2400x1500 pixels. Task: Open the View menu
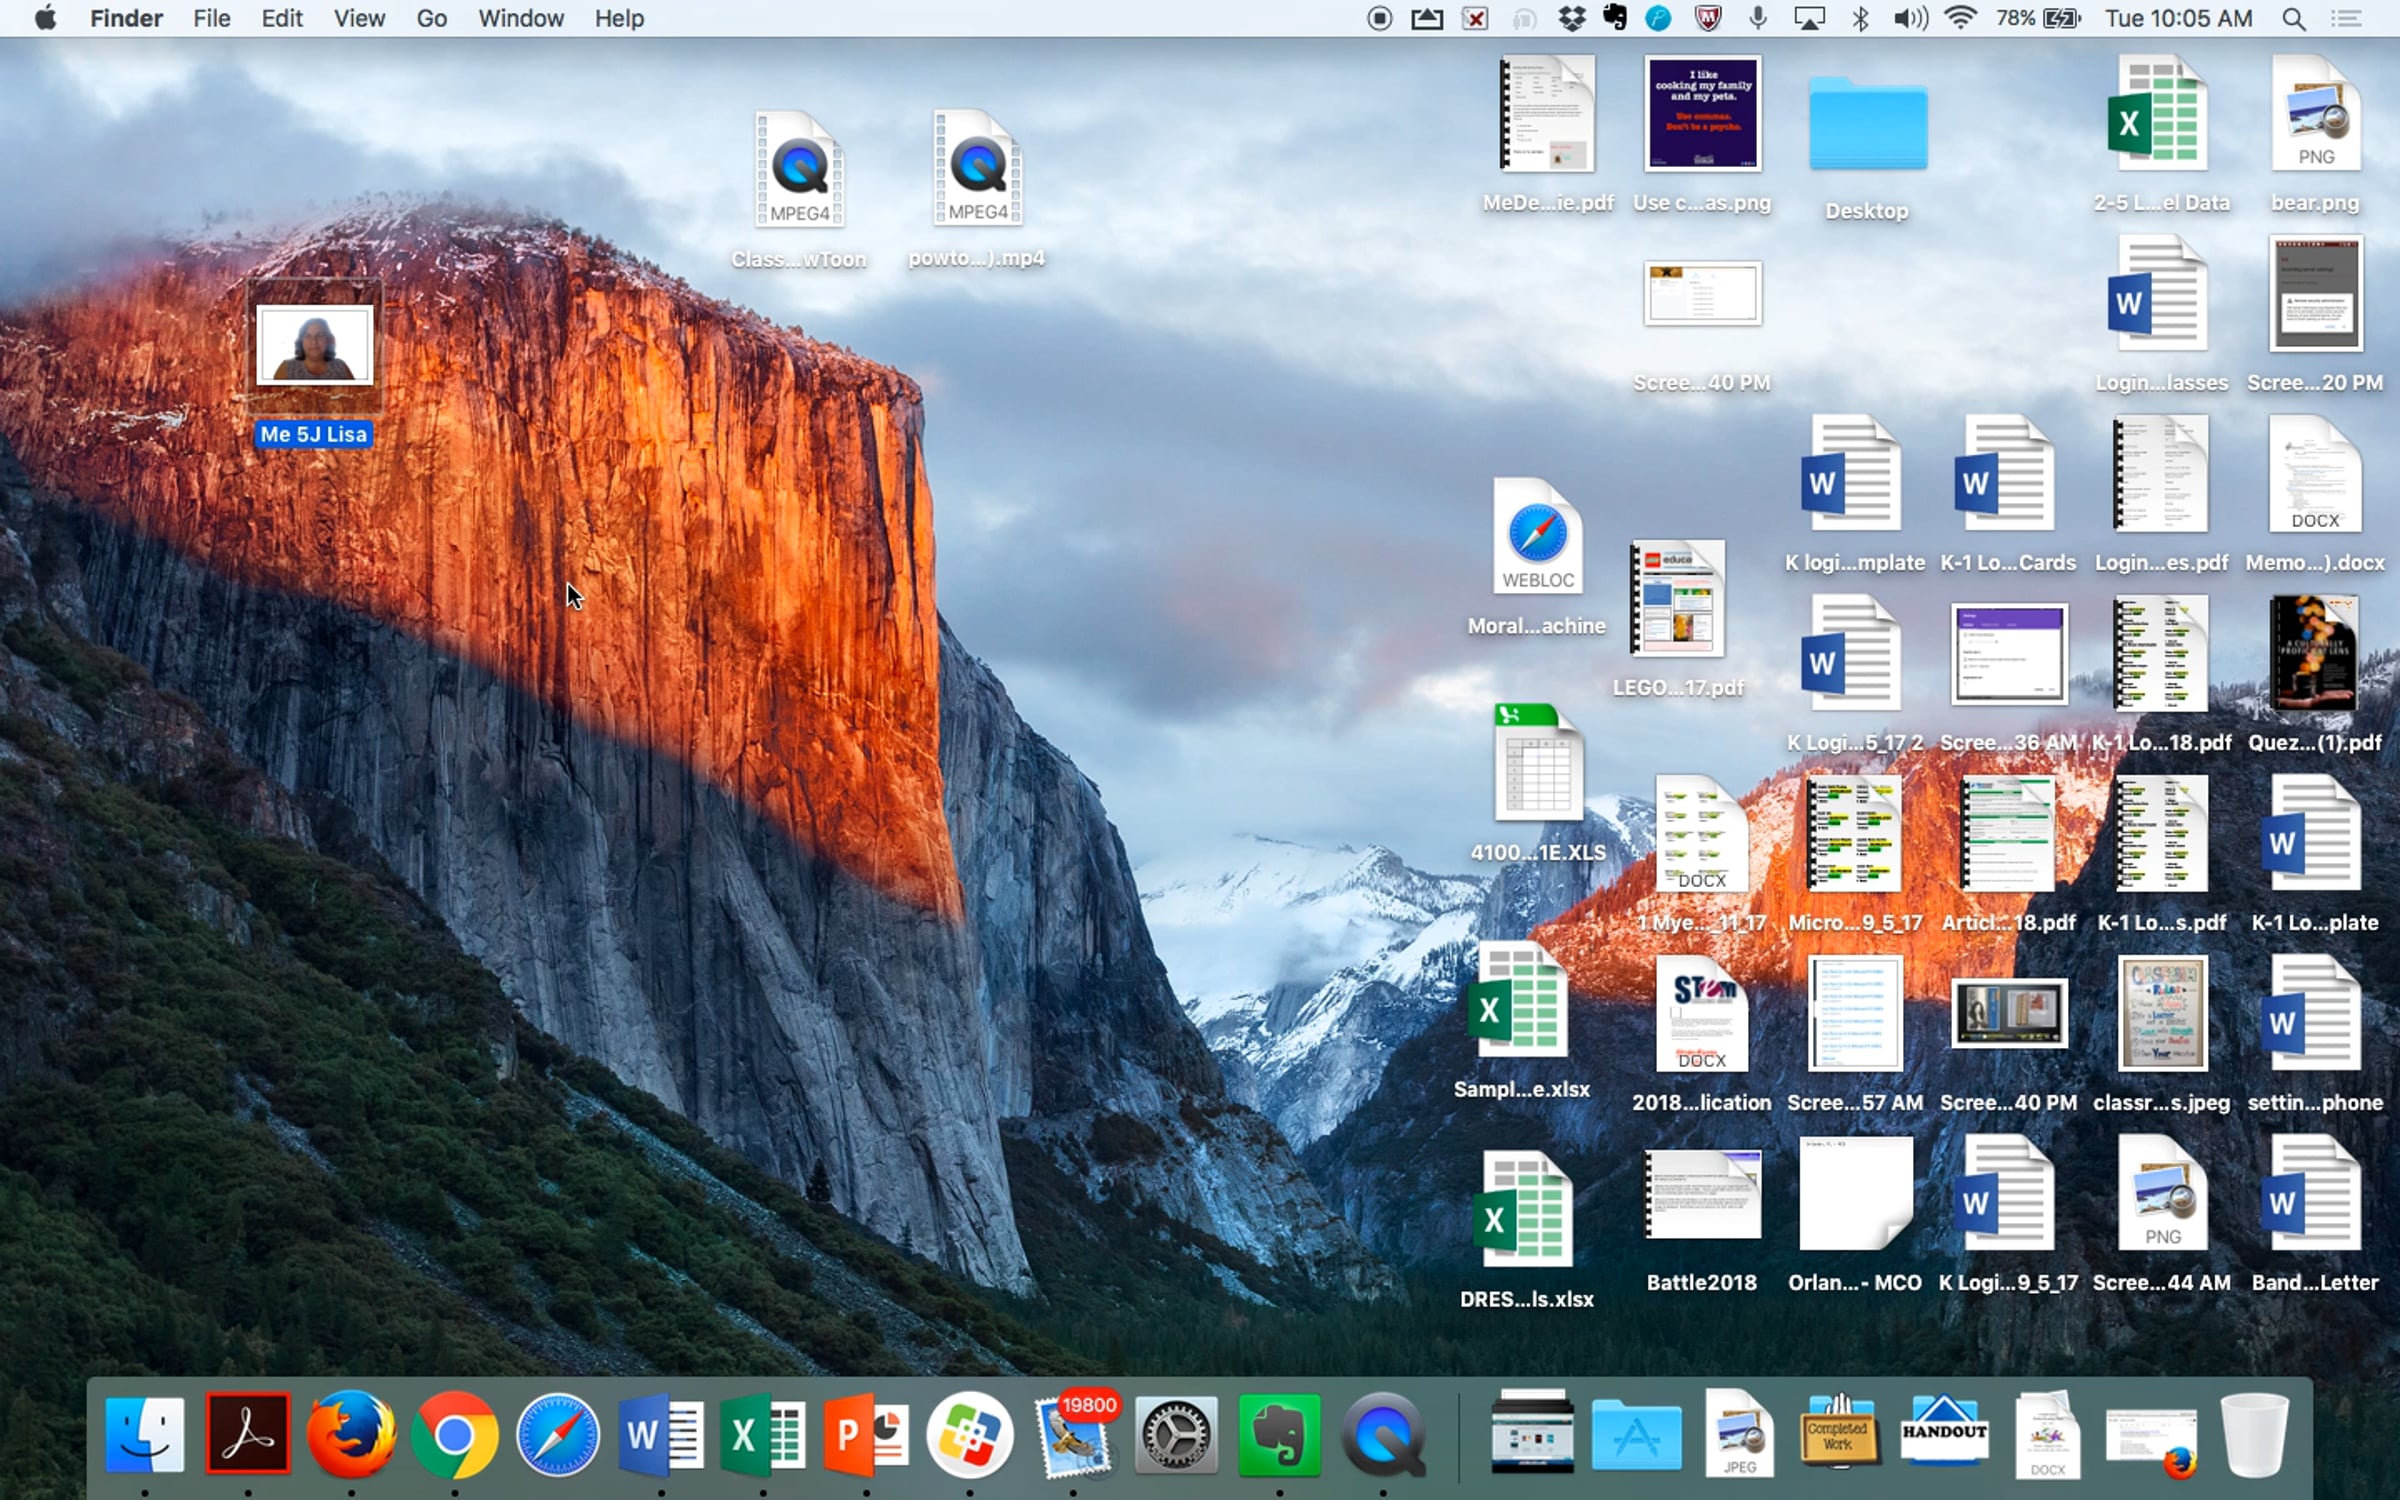pyautogui.click(x=359, y=18)
